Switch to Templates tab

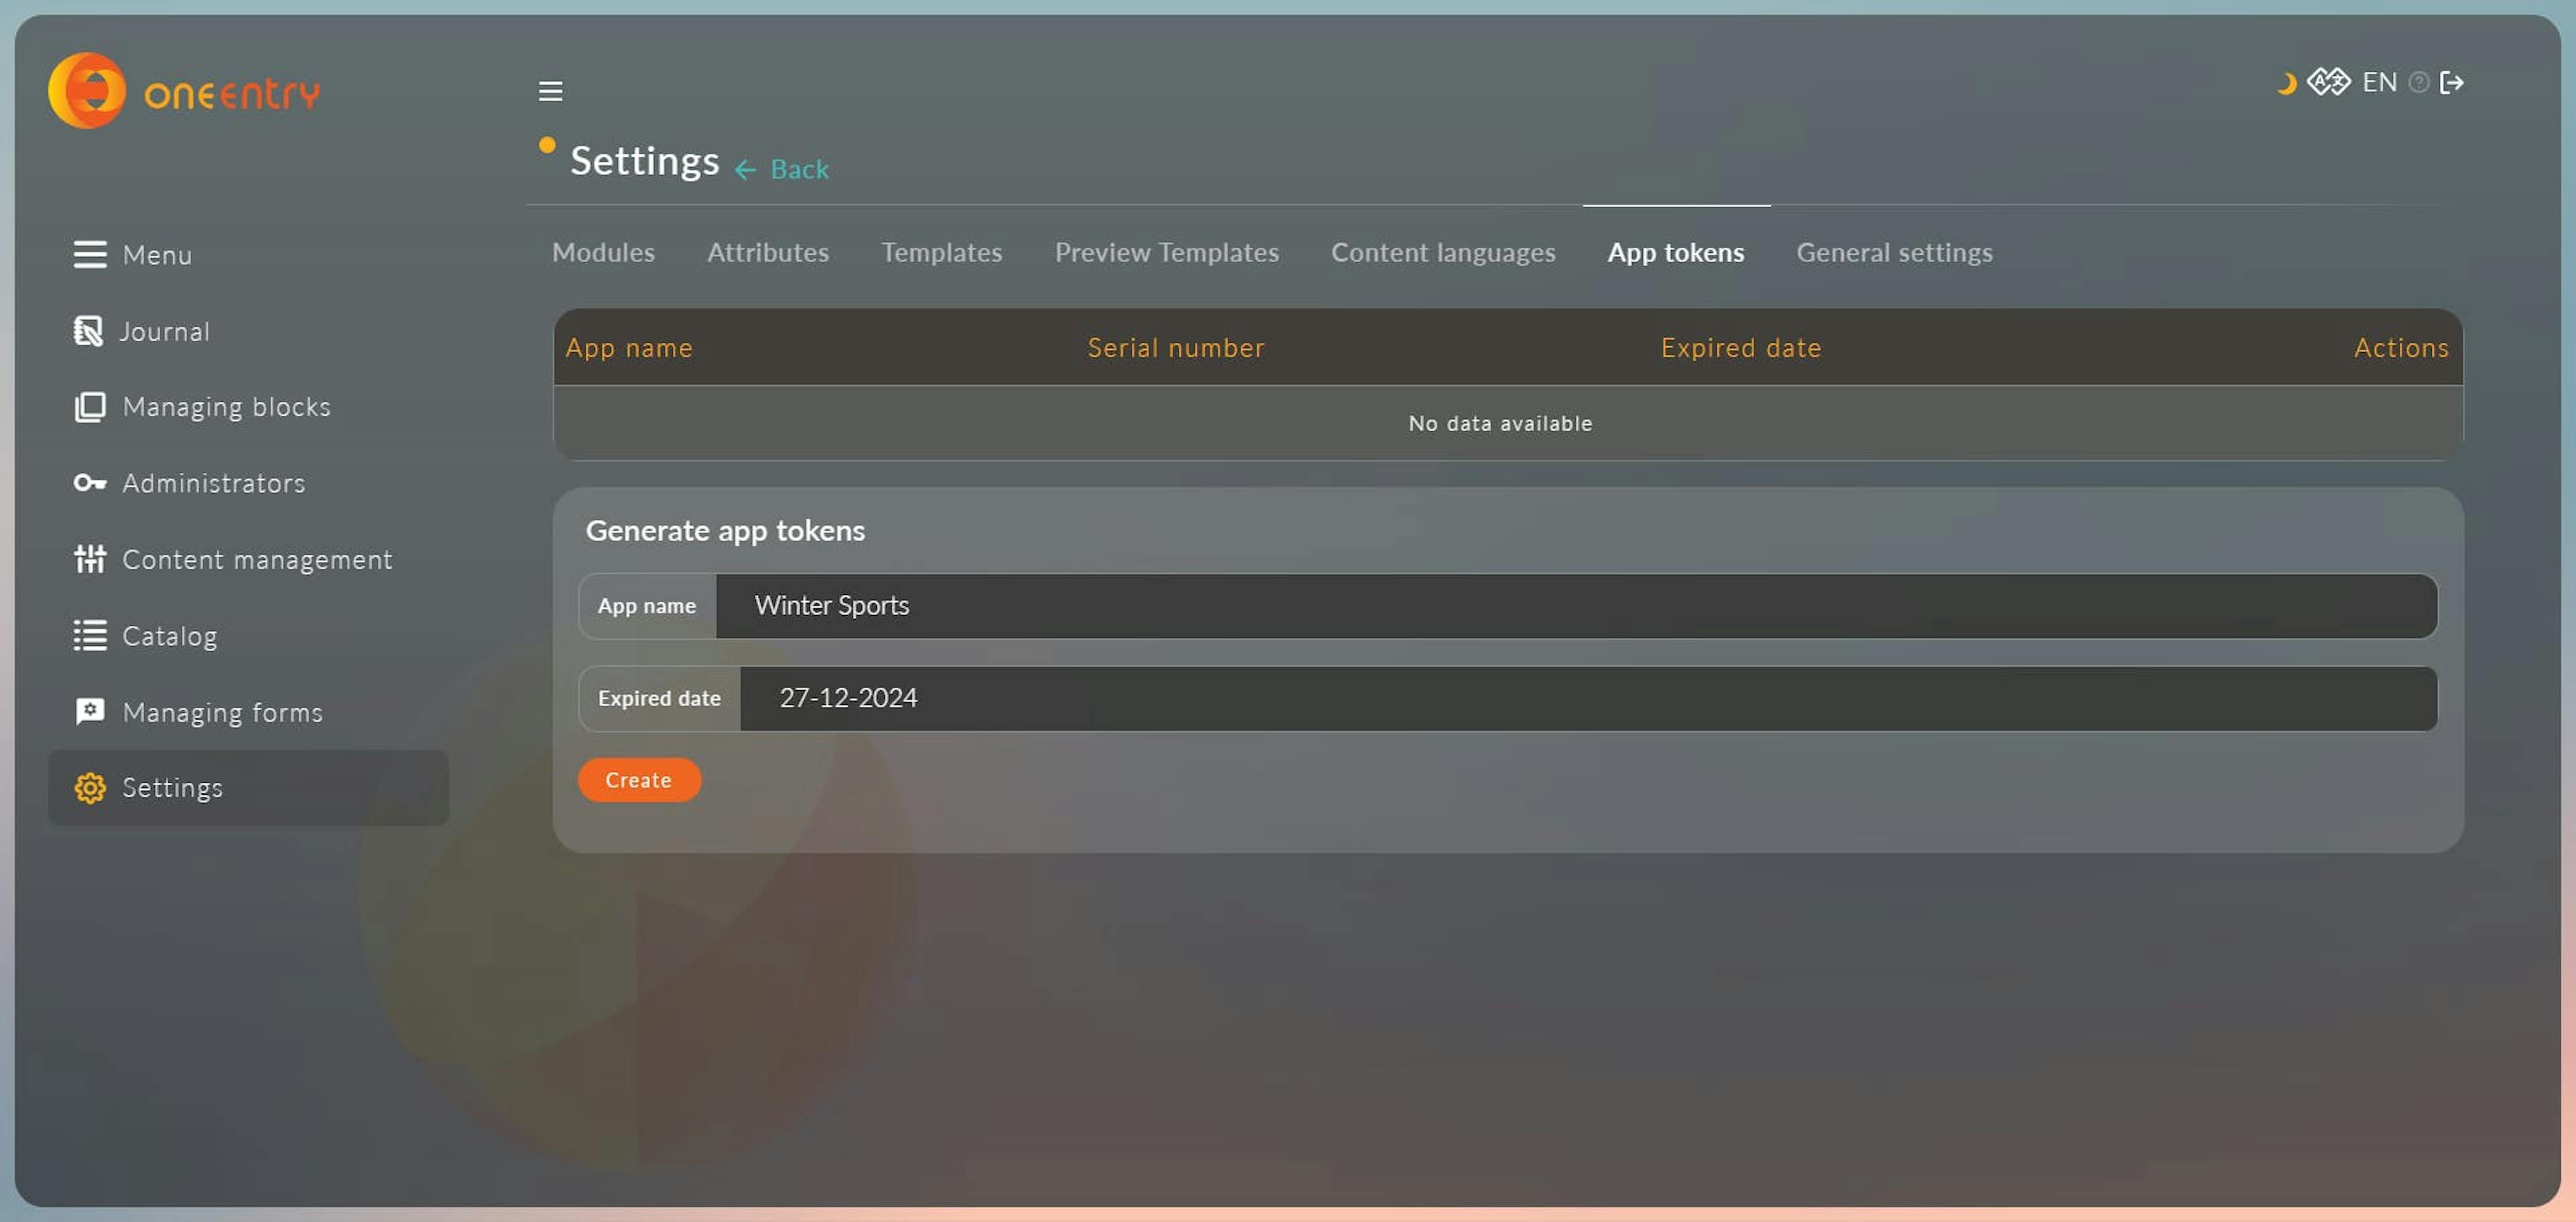click(x=941, y=252)
